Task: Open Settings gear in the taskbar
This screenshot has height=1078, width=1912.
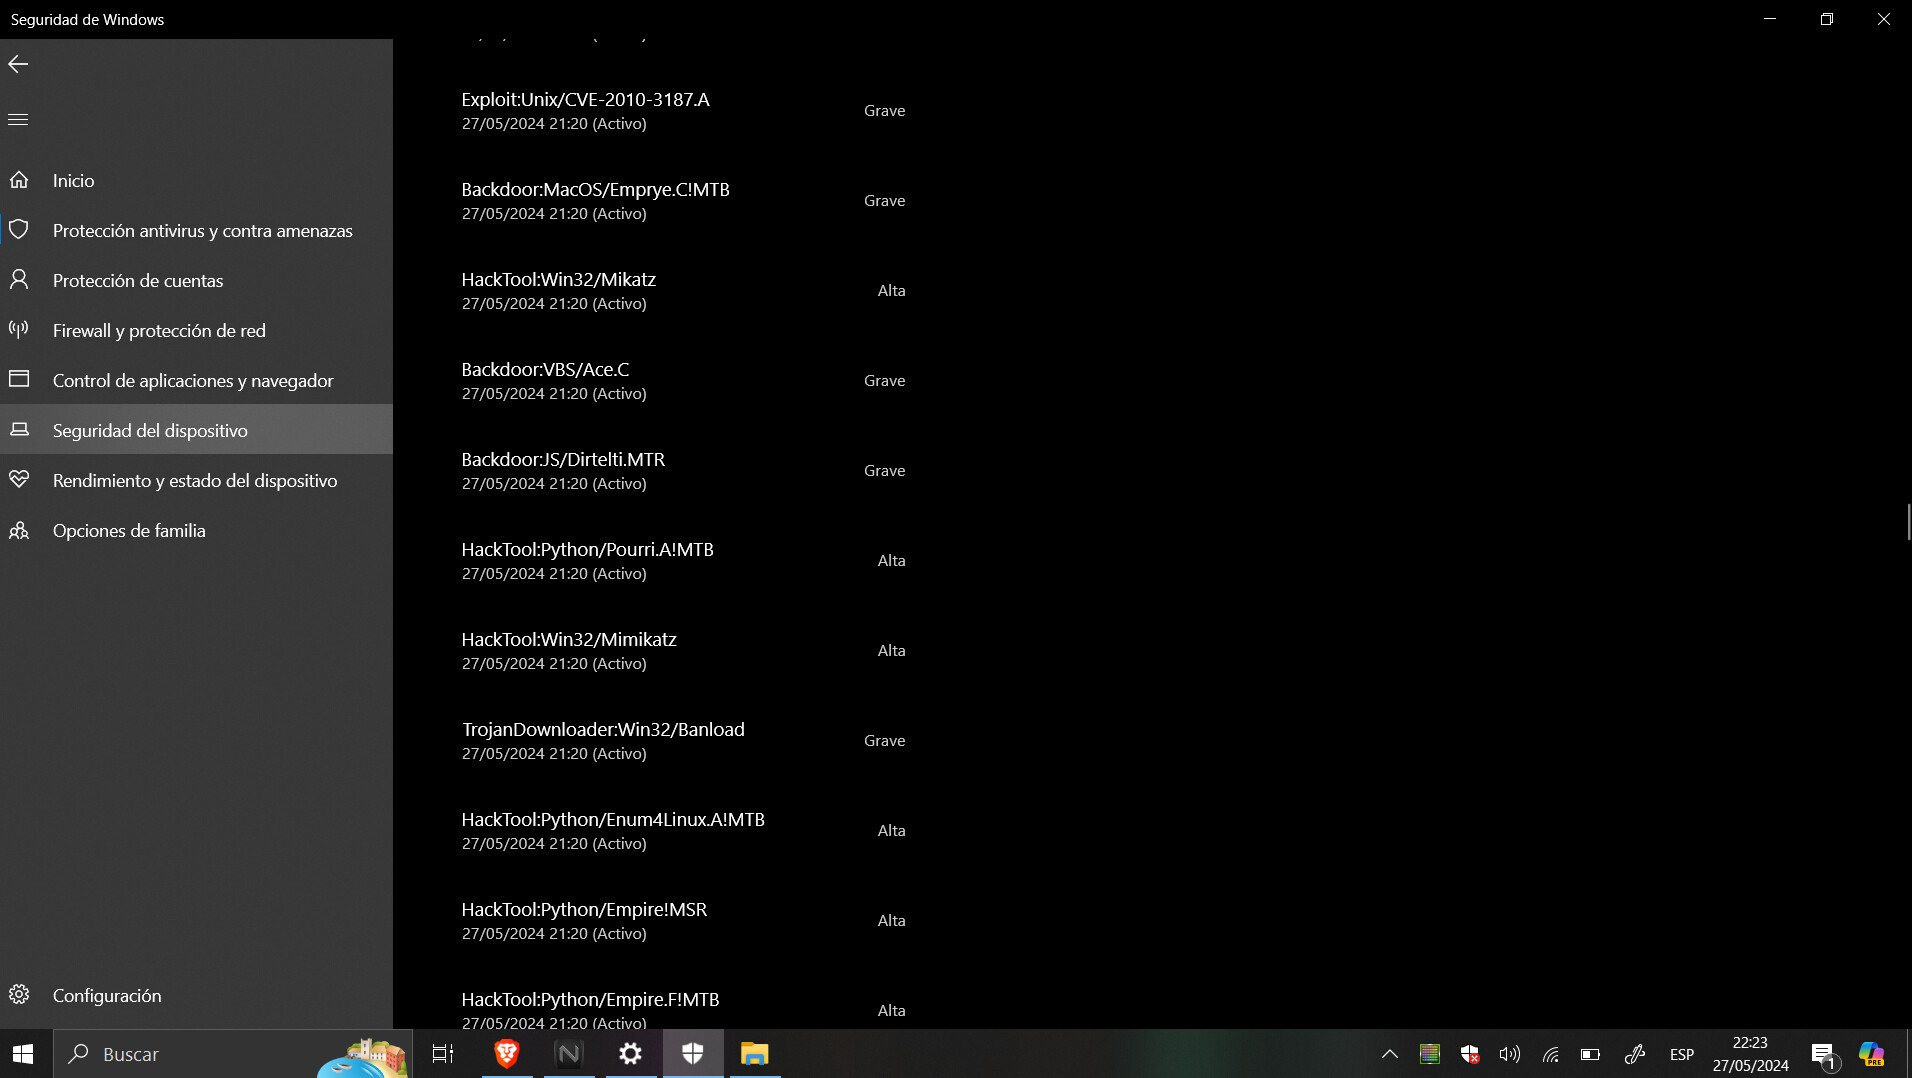Action: (631, 1054)
